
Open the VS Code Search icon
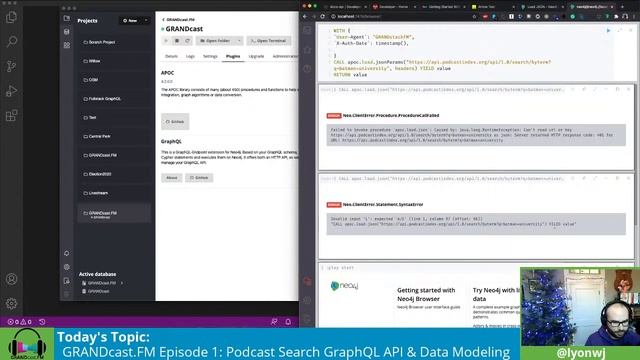(11, 42)
